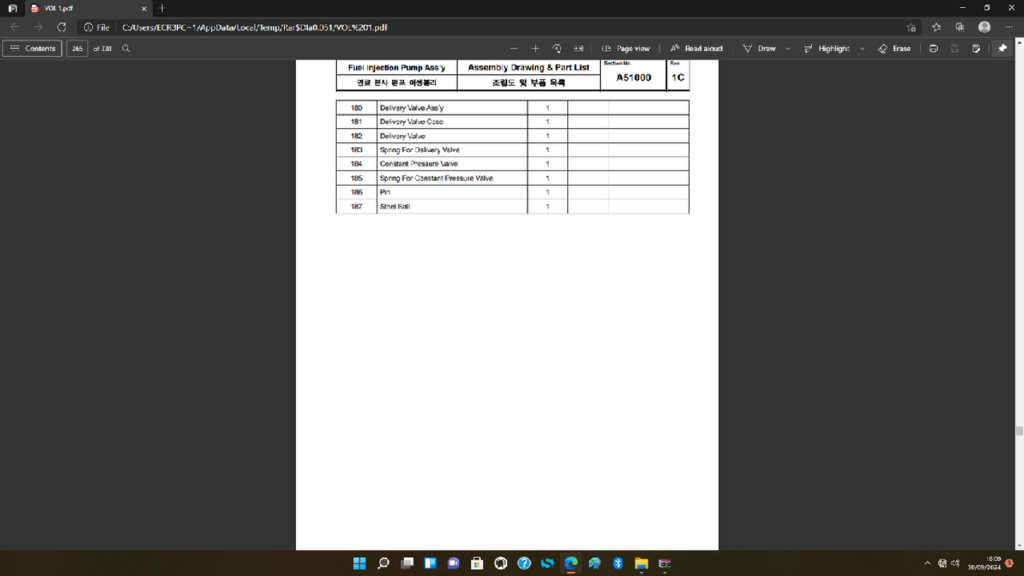
Task: Open a new browser tab
Action: click(x=163, y=8)
